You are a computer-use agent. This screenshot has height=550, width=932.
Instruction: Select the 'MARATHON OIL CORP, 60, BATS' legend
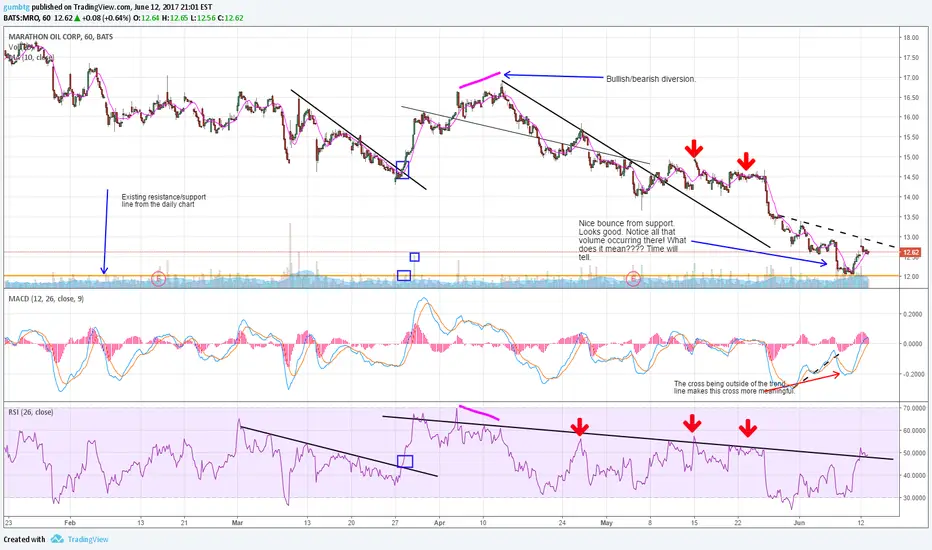coord(61,37)
